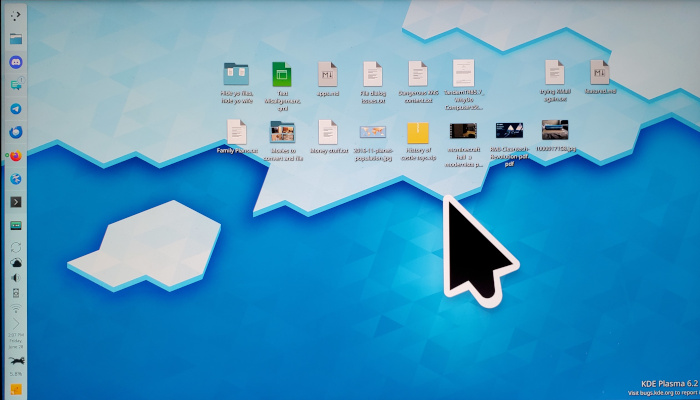Open Thunderbird mail from the panel

point(16,132)
